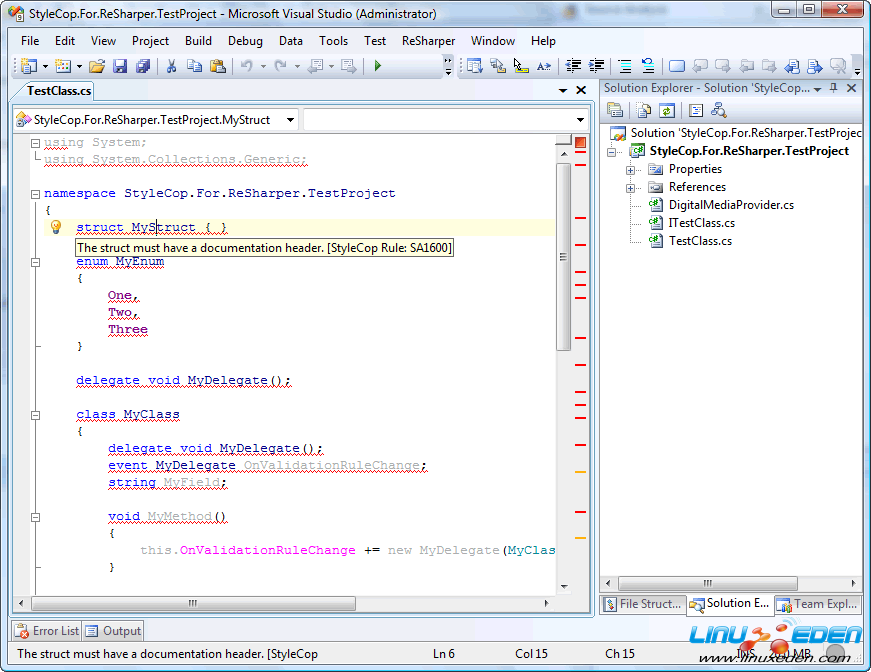
Task: Open the Add New Item dropdown arrow
Action: point(79,67)
